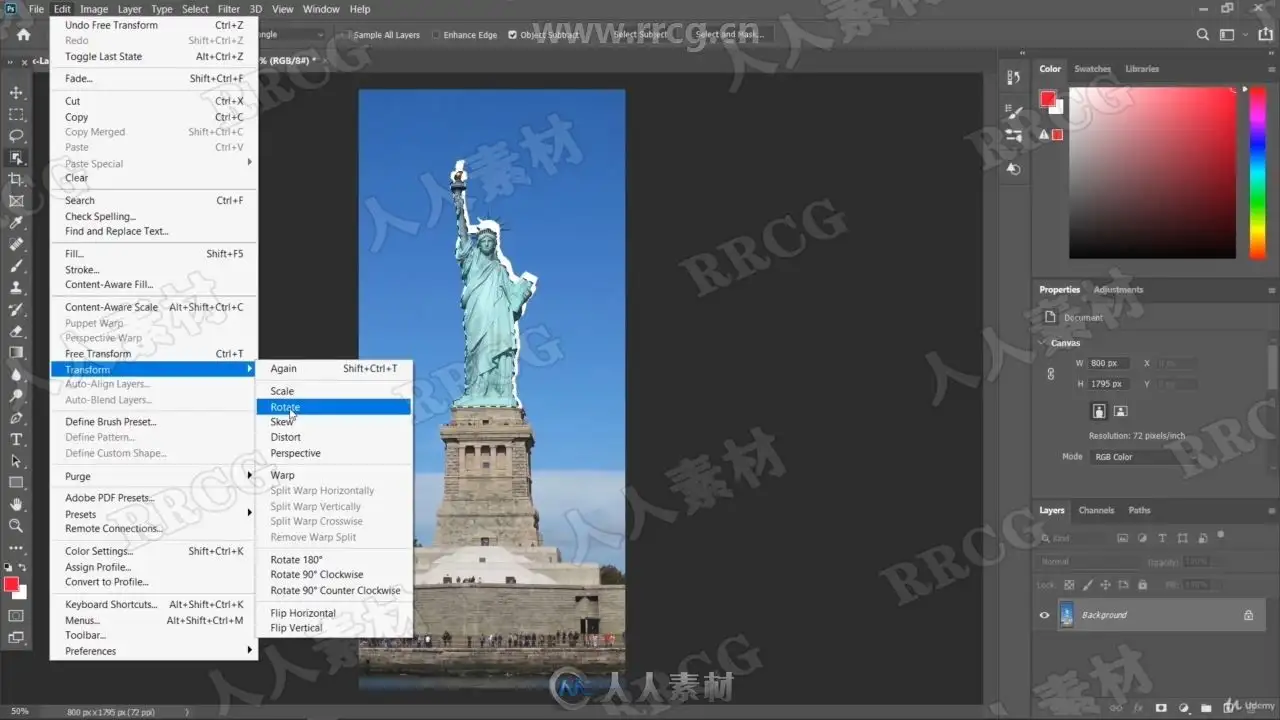1280x720 pixels.
Task: Toggle lock position in Layers panel
Action: pos(1106,585)
